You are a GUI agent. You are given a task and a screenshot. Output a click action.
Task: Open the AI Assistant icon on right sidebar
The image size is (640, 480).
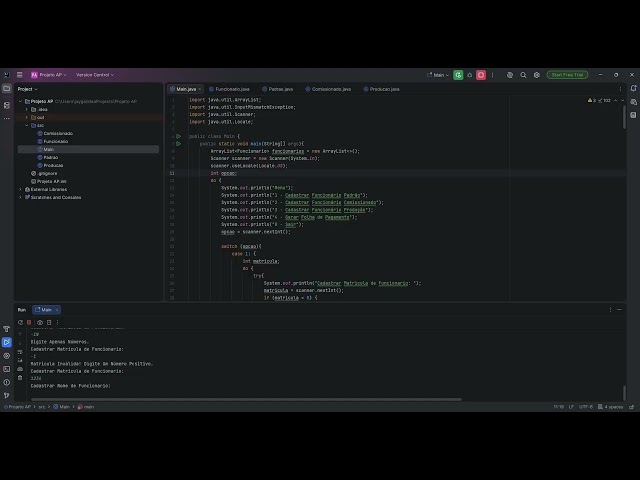pos(633,102)
